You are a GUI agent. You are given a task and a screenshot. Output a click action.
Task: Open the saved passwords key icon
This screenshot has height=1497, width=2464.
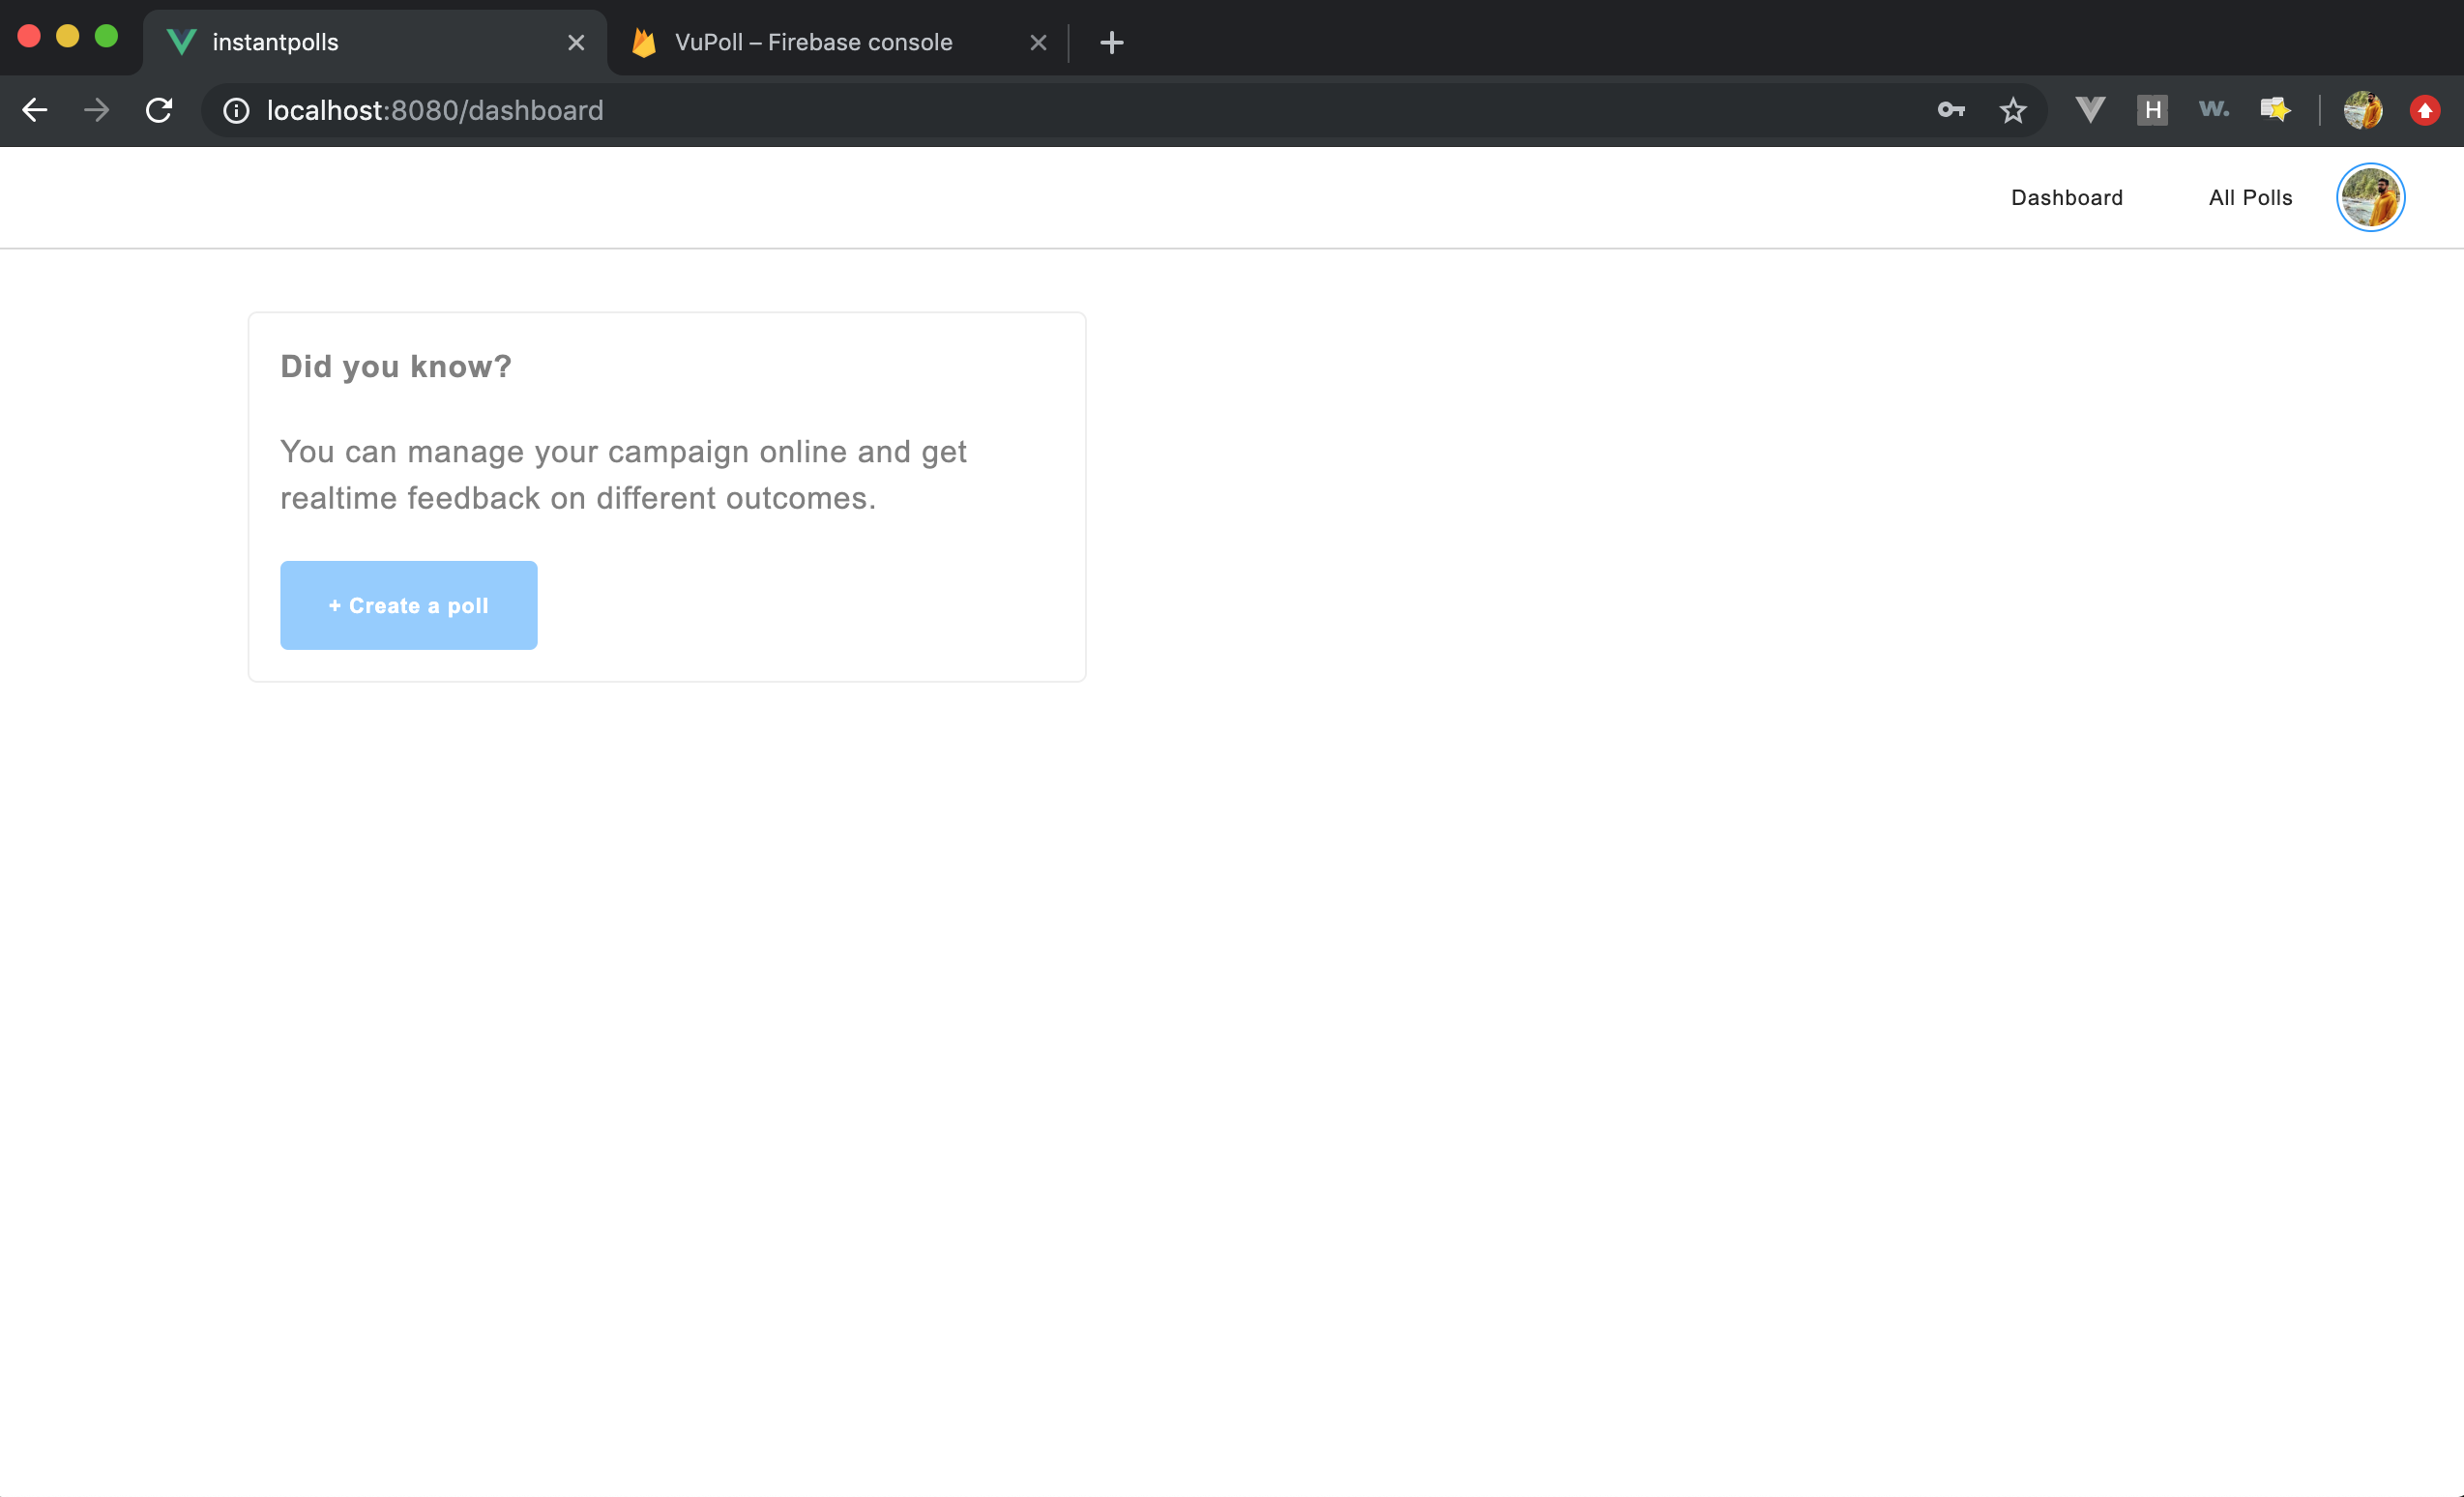tap(1951, 110)
